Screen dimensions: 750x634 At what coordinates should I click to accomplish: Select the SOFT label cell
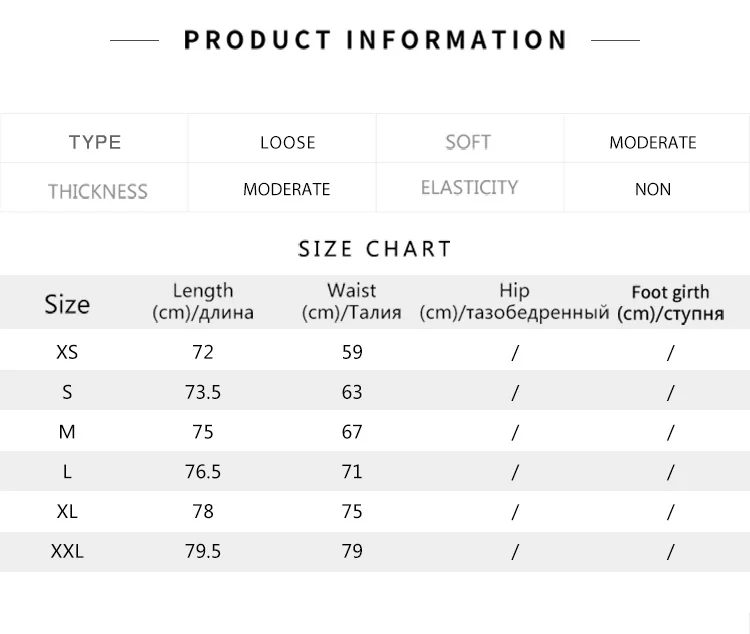(x=468, y=142)
